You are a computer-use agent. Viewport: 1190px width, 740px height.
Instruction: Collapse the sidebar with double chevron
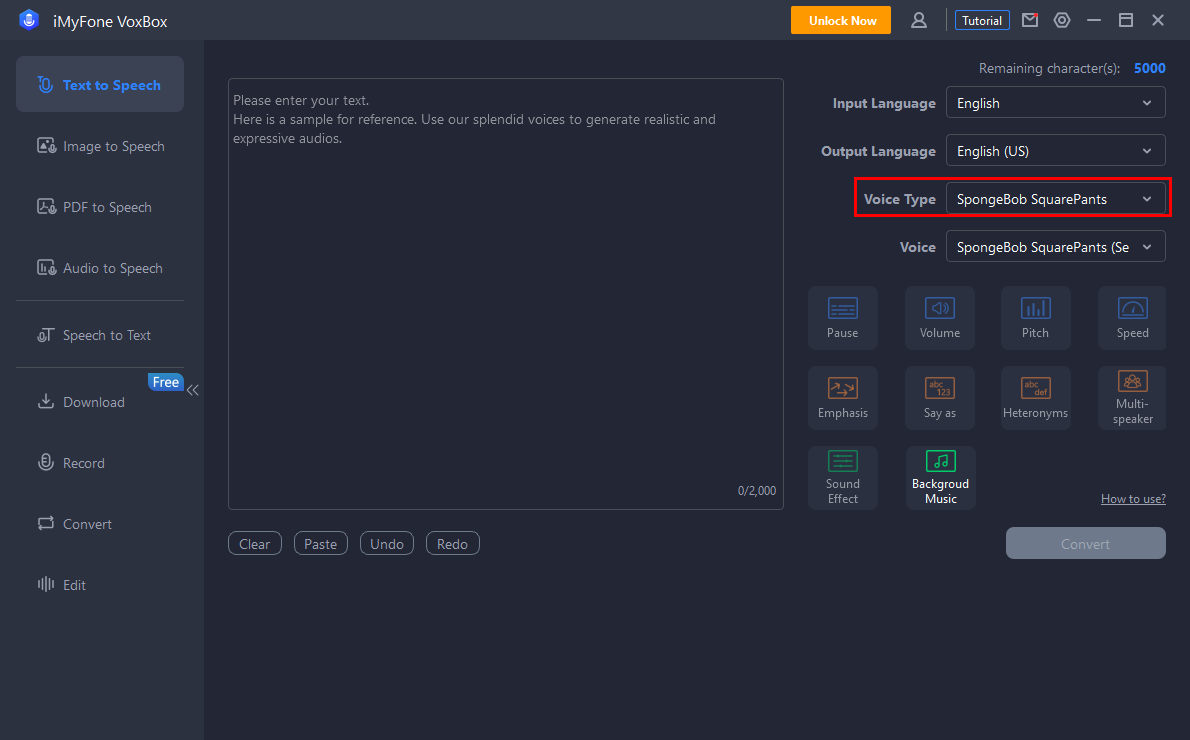click(193, 390)
